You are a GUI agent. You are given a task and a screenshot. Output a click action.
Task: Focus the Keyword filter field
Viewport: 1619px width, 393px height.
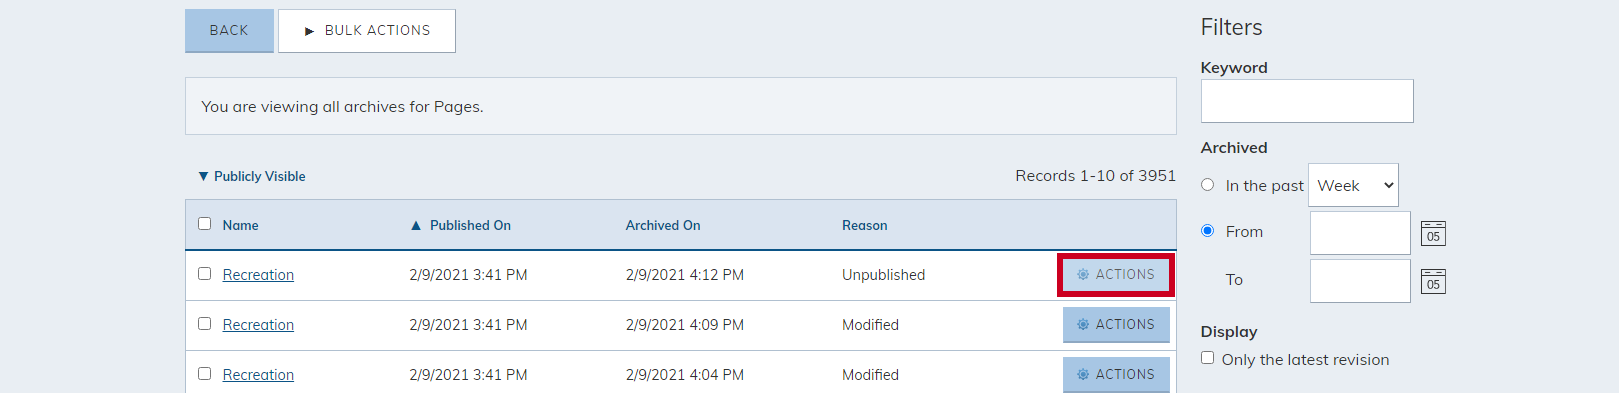[1307, 101]
